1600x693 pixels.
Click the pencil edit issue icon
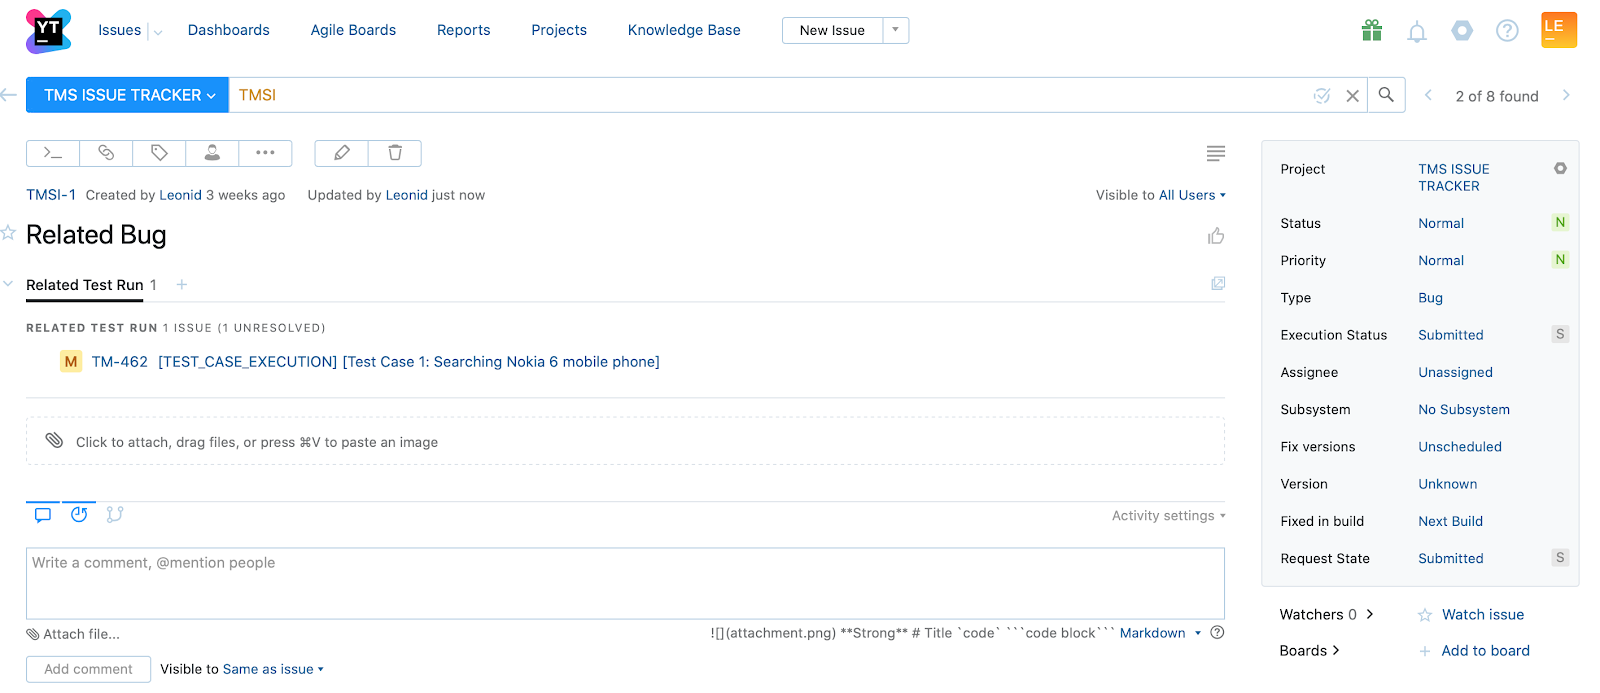pos(342,153)
